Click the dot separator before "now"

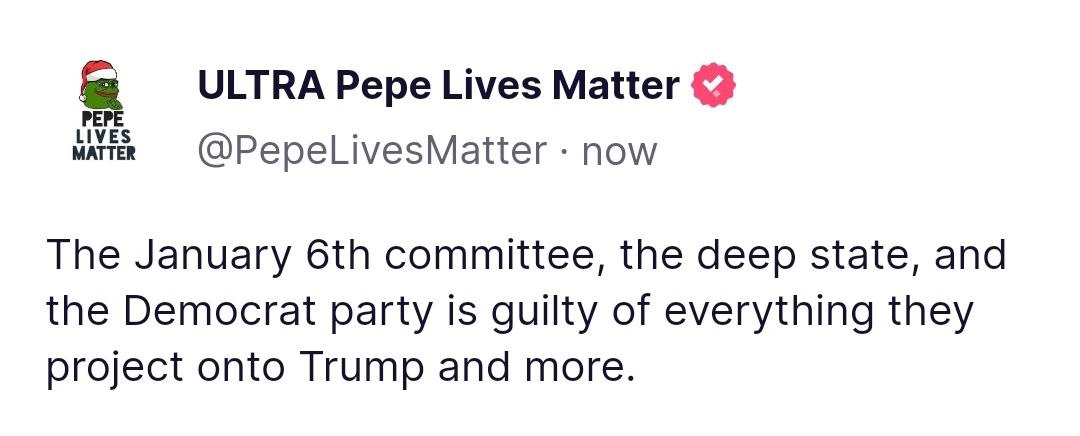click(x=564, y=151)
